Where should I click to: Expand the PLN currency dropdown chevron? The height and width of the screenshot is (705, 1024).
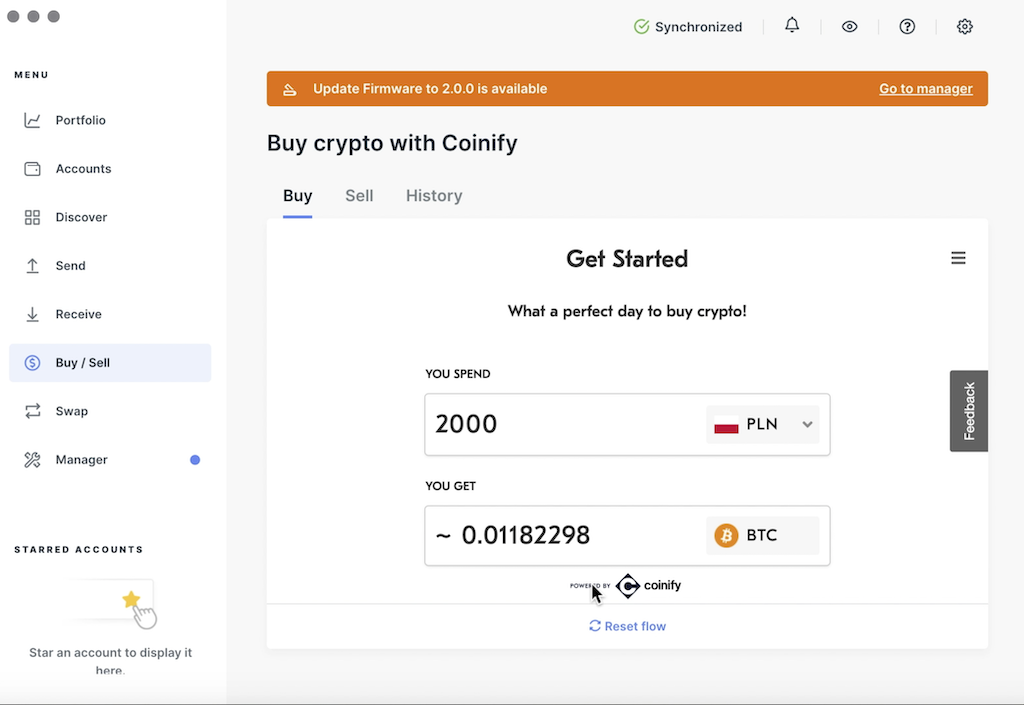tap(807, 424)
